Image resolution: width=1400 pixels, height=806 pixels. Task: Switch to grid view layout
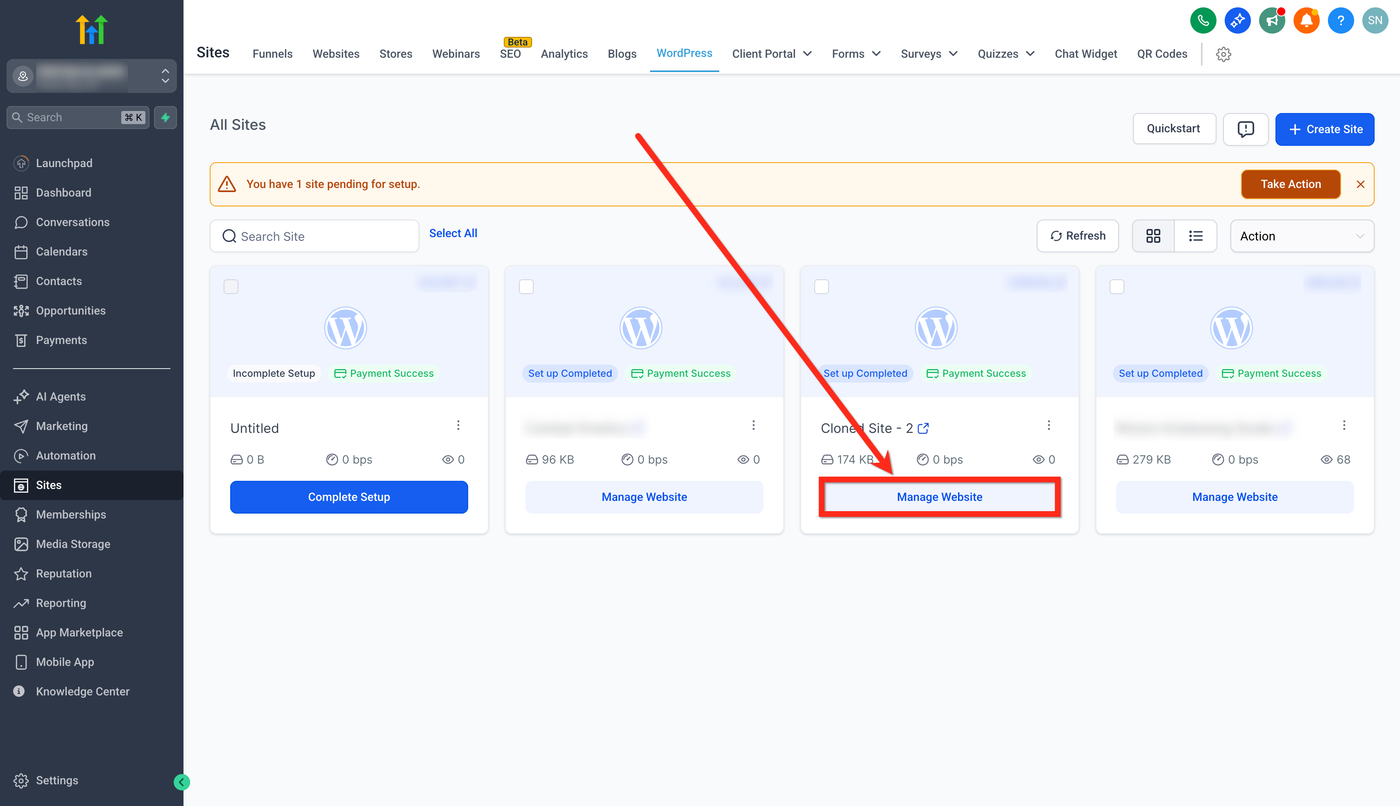tap(1153, 236)
